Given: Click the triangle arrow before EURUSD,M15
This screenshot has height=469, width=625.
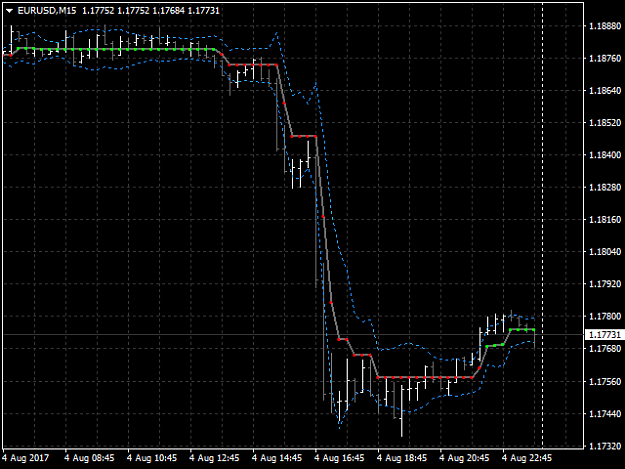Looking at the screenshot, I should (10, 11).
